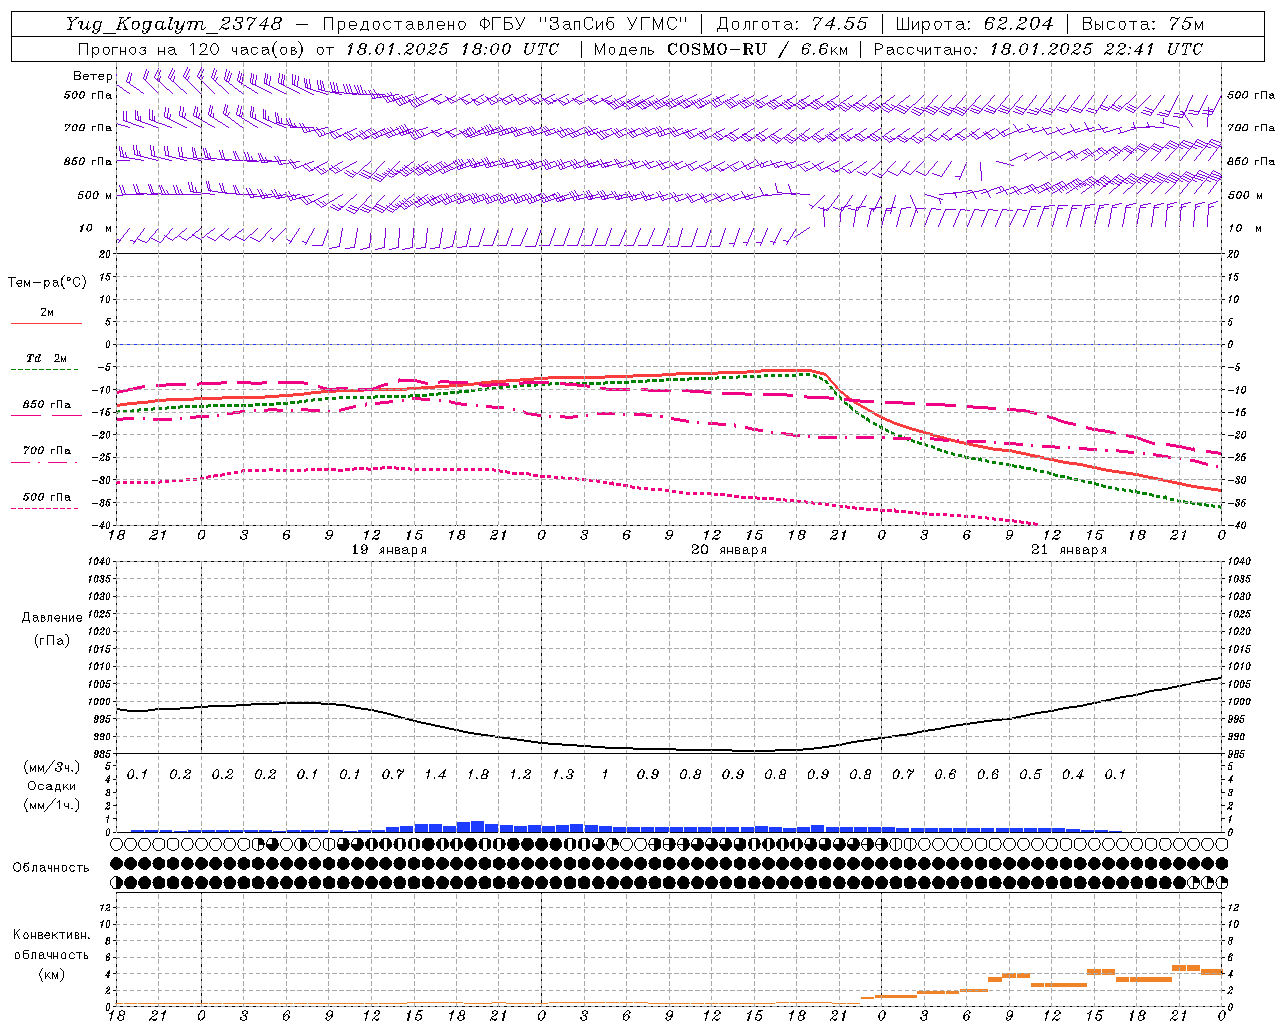The height and width of the screenshot is (1024, 1280).
Task: Click the (мм/1ч.) precipitation unit label
Action: [x=52, y=805]
